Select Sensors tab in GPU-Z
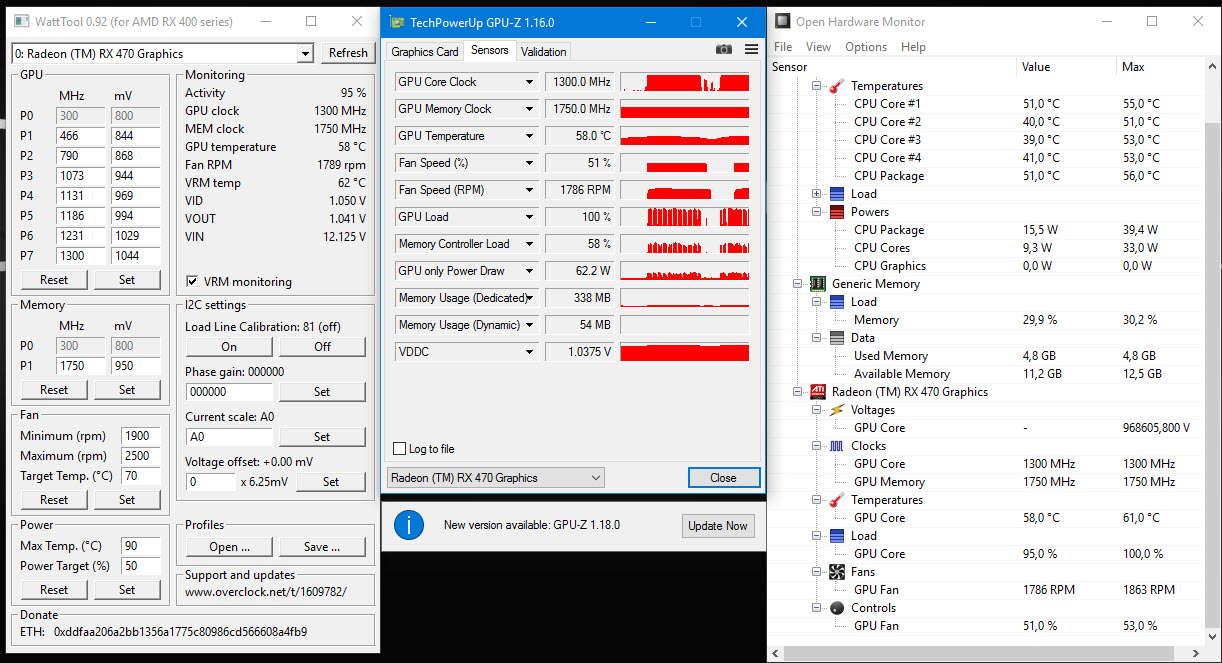 490,50
